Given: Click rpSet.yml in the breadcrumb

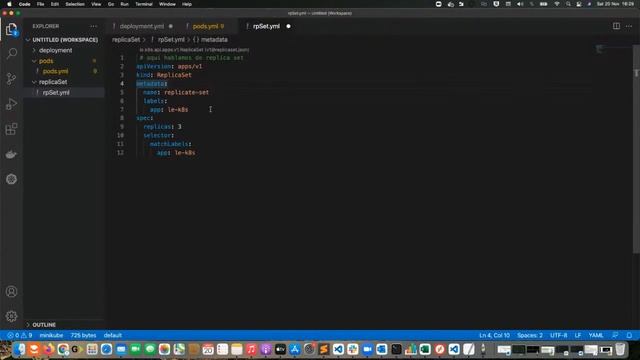Looking at the screenshot, I should pyautogui.click(x=171, y=40).
